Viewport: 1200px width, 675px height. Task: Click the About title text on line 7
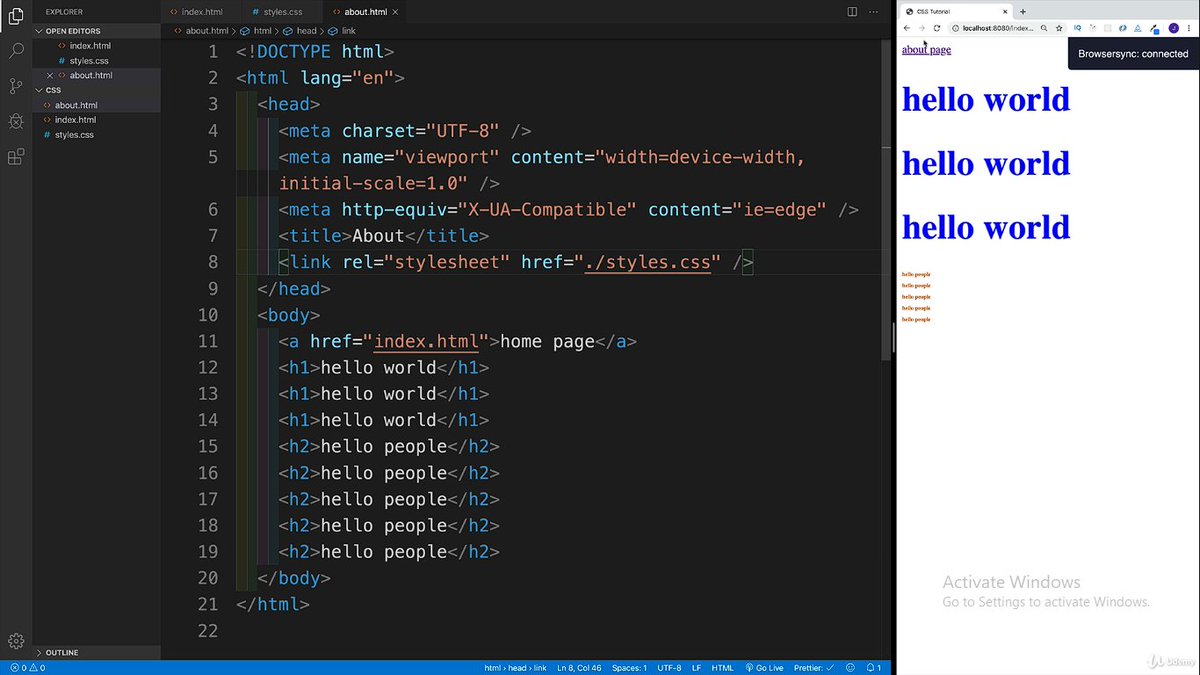378,237
